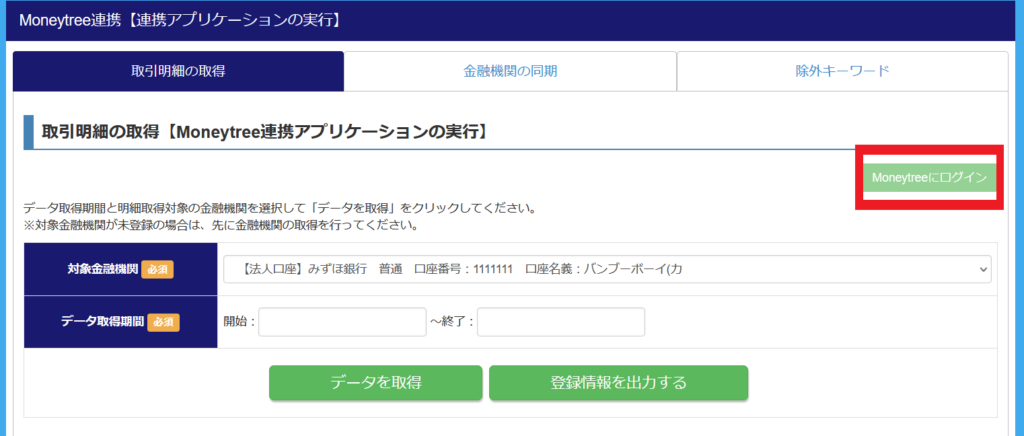Click the 必須 badge beside 対象金融機関
This screenshot has height=436, width=1024.
[157, 269]
